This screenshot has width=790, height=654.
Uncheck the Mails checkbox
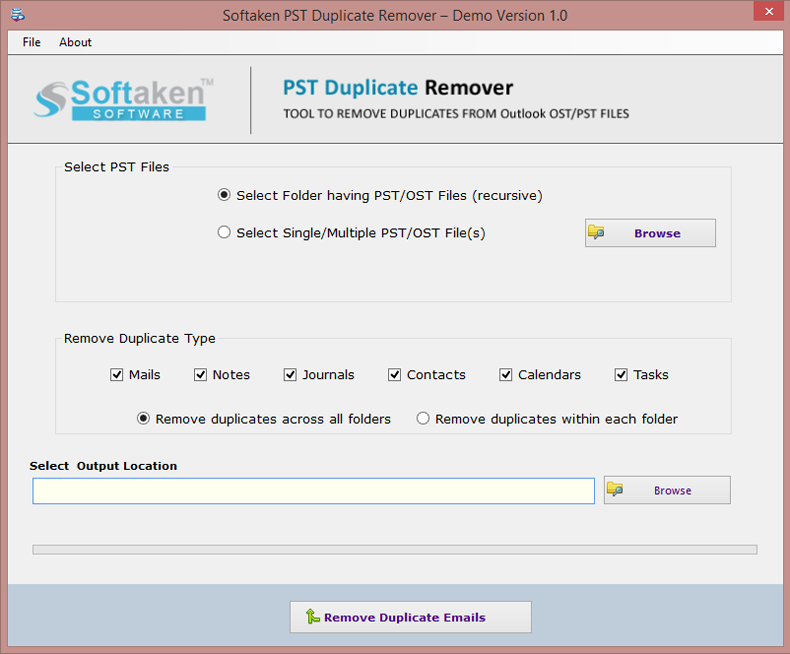point(117,375)
